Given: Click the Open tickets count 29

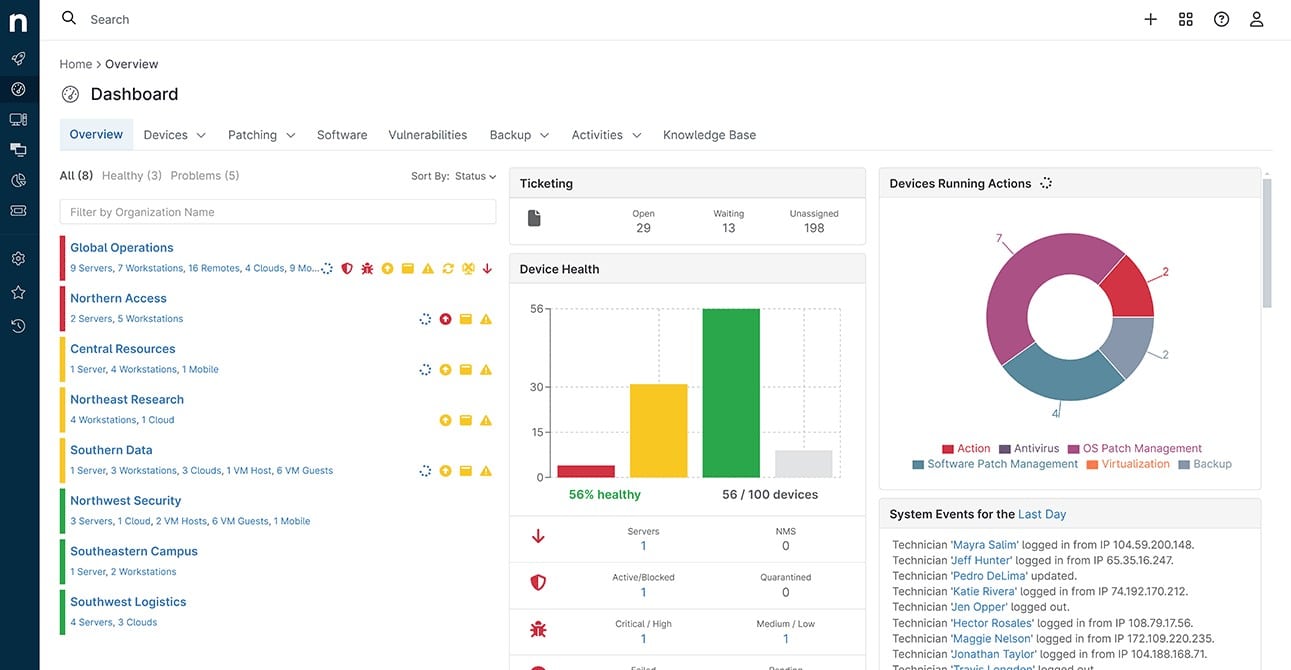Looking at the screenshot, I should point(643,228).
